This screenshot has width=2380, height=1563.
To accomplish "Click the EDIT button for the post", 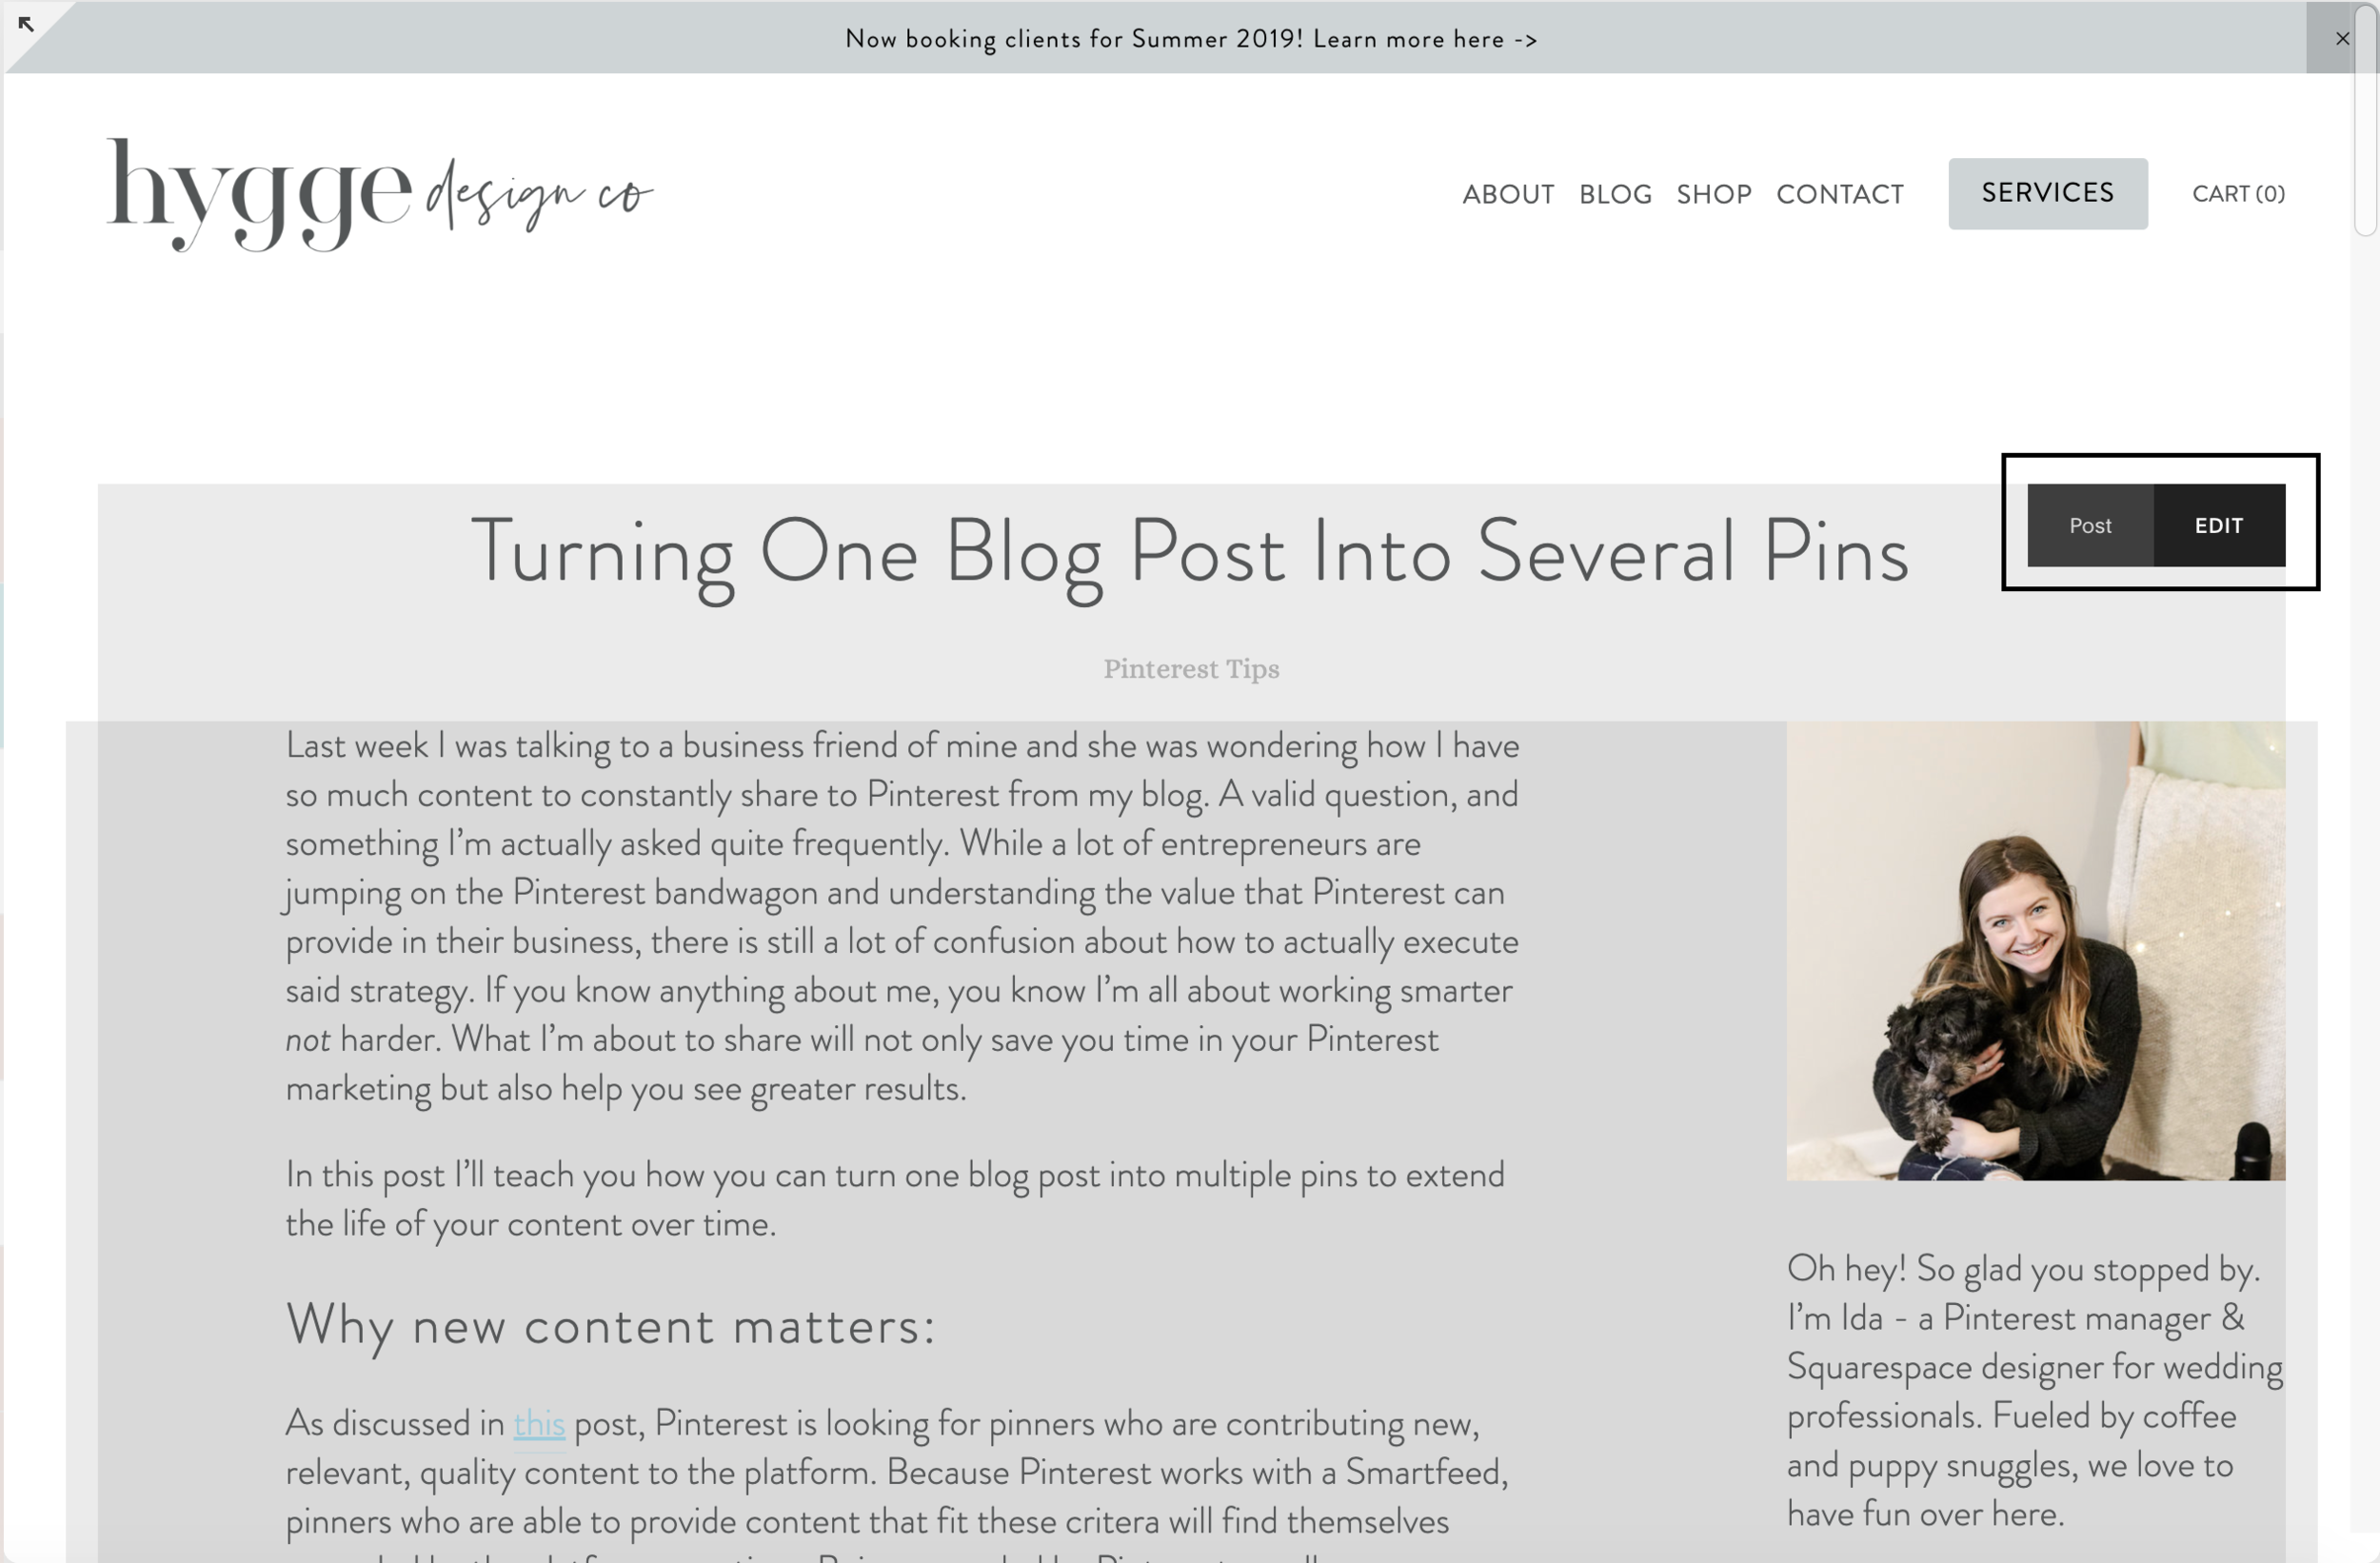I will point(2219,525).
